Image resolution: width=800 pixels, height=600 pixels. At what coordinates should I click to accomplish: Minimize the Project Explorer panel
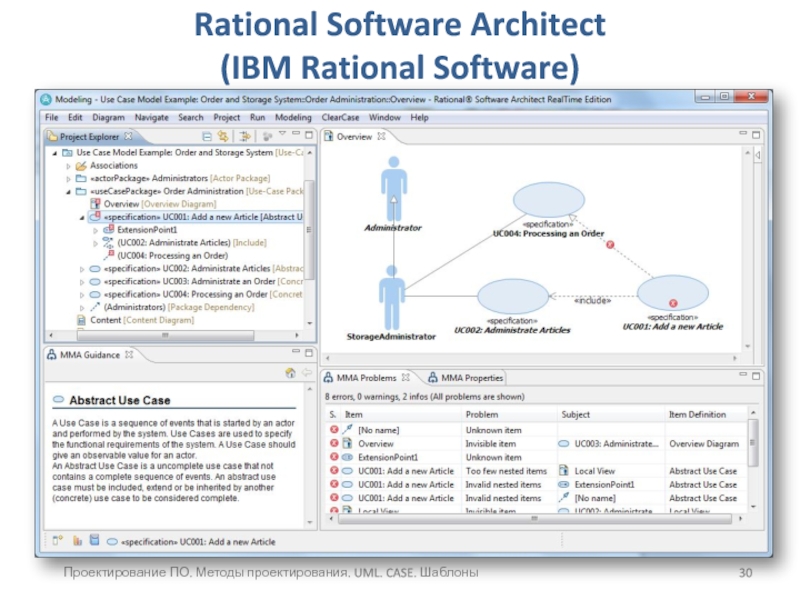296,134
